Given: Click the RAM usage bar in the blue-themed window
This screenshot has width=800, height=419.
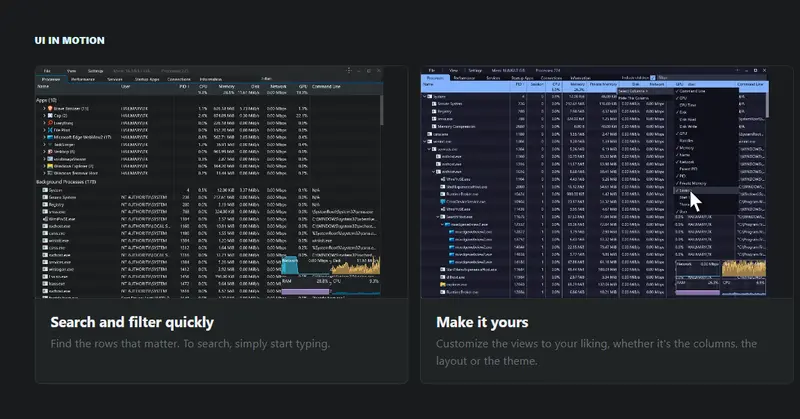Looking at the screenshot, I should 697,292.
